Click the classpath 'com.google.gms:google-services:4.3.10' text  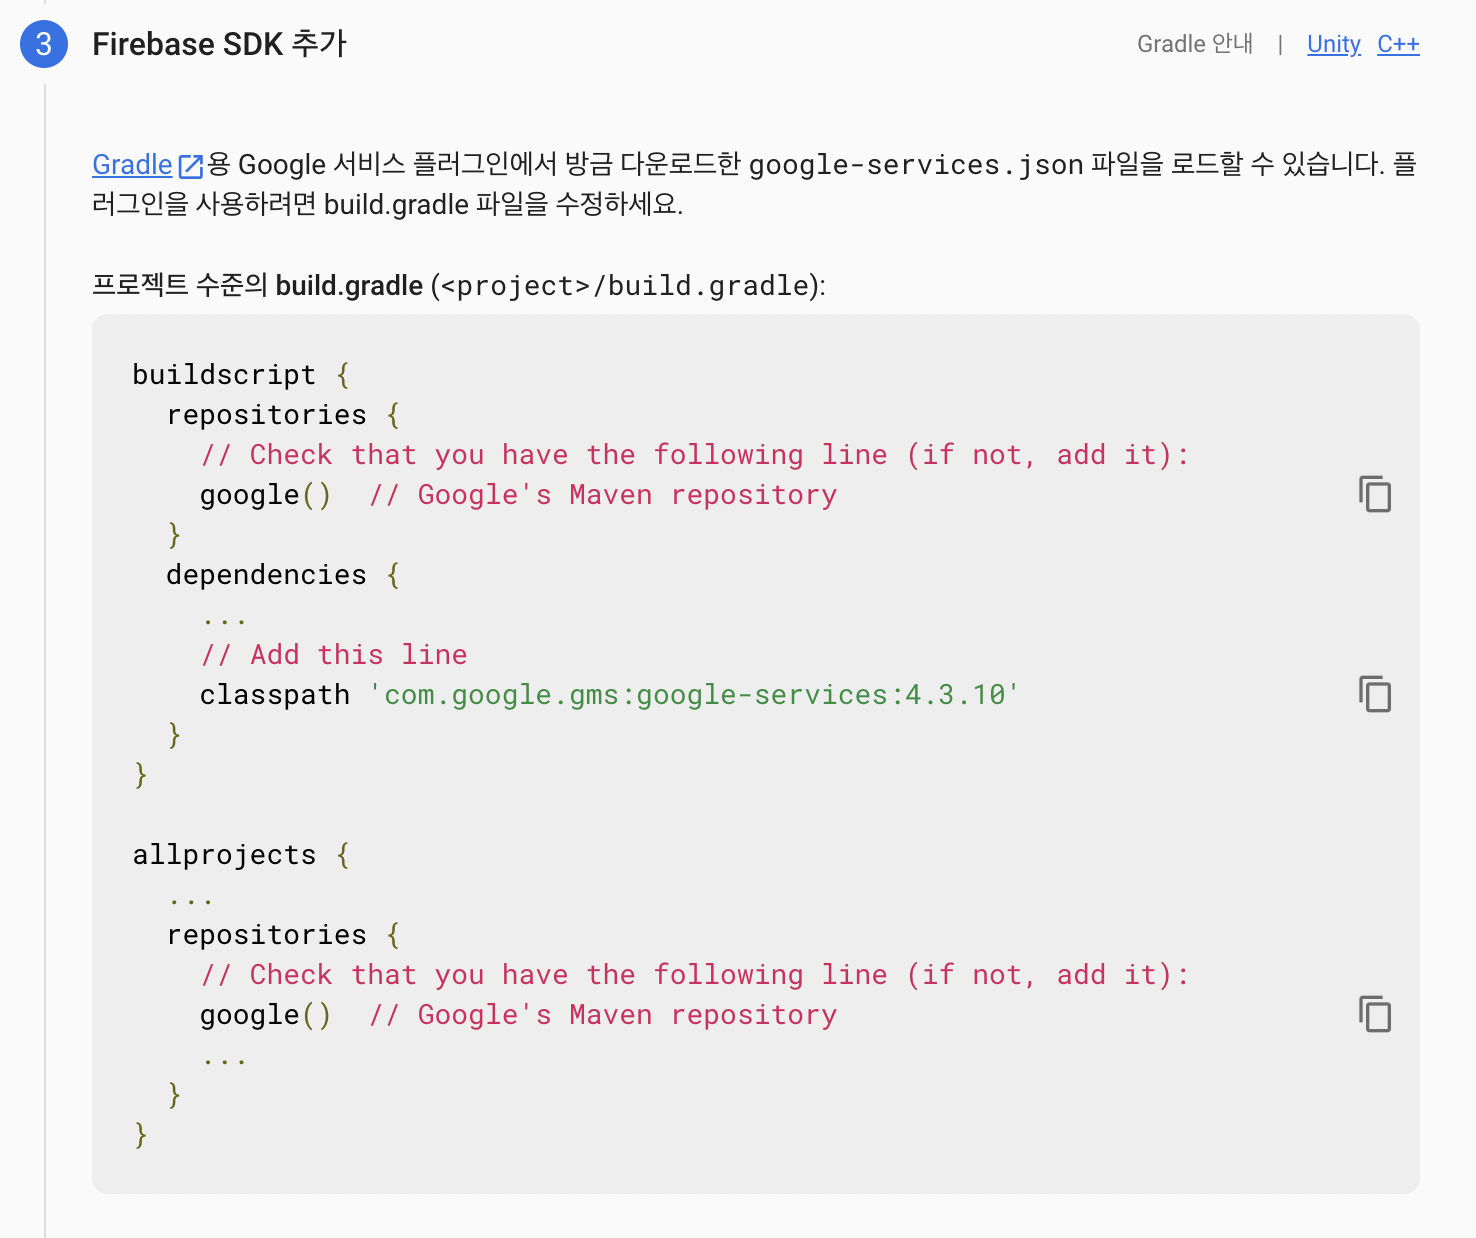click(609, 694)
